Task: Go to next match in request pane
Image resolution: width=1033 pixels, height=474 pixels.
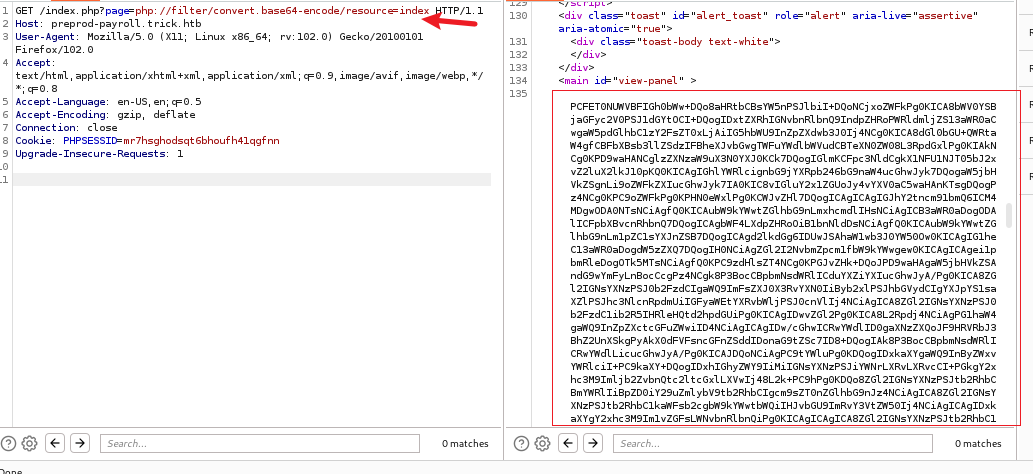Action: pyautogui.click(x=80, y=443)
